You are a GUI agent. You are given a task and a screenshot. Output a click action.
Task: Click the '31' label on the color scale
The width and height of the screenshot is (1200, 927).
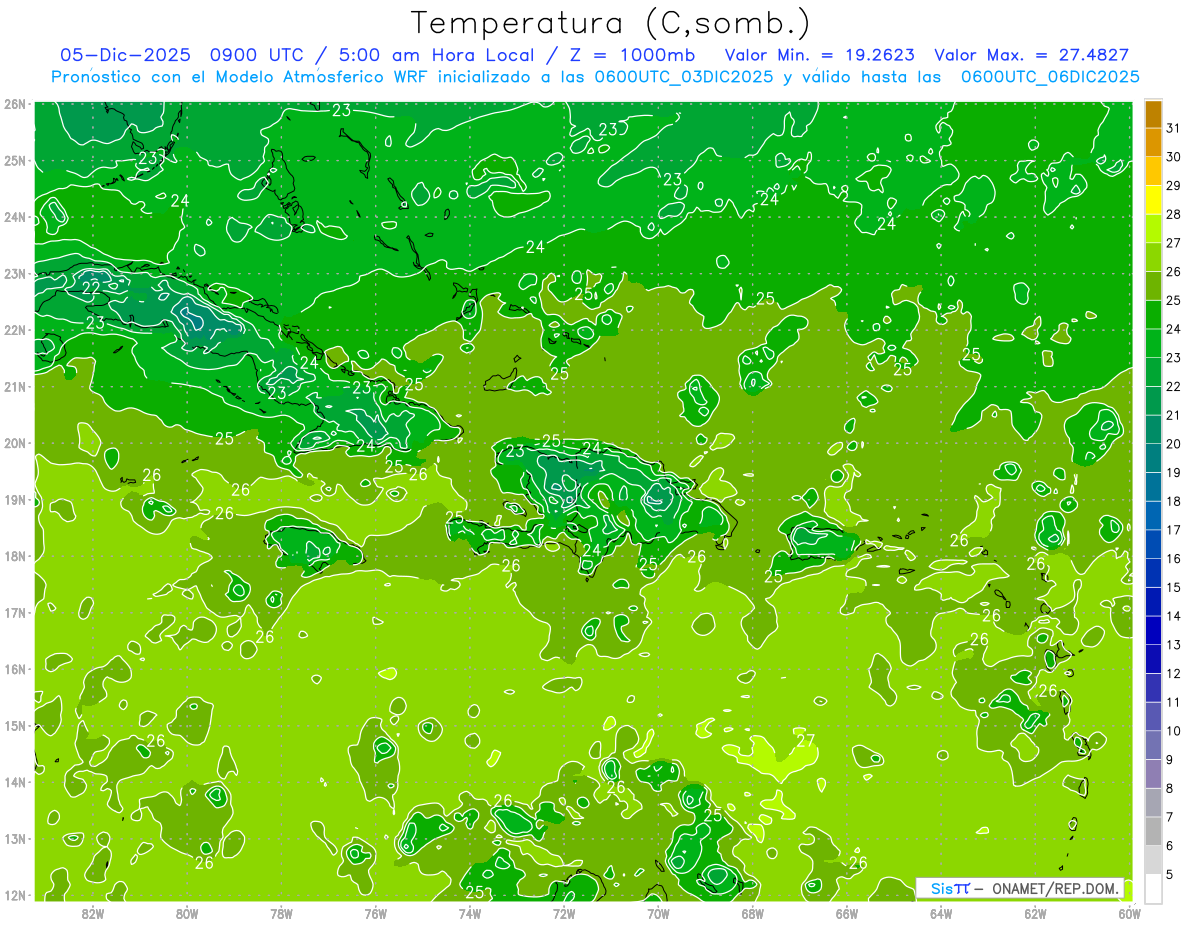point(1174,128)
